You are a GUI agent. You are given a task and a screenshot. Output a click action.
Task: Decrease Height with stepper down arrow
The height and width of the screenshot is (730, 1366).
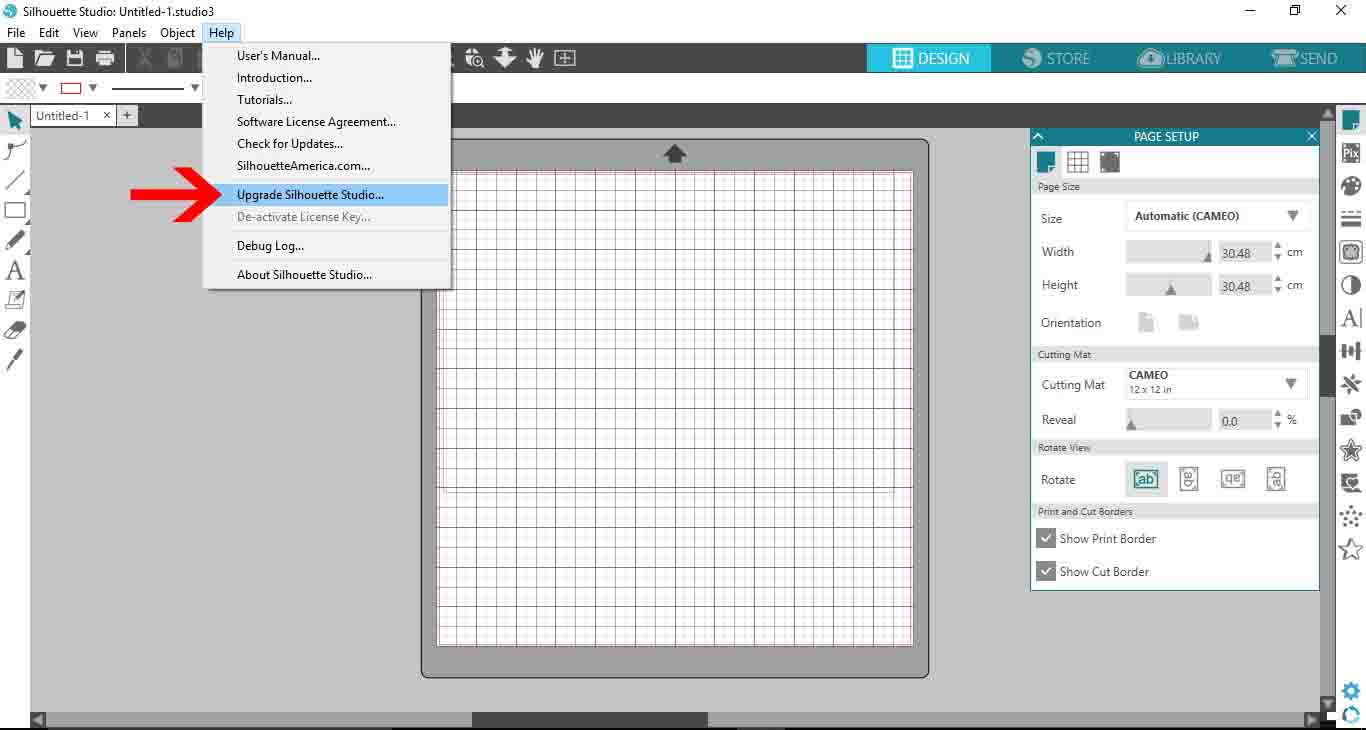1278,291
